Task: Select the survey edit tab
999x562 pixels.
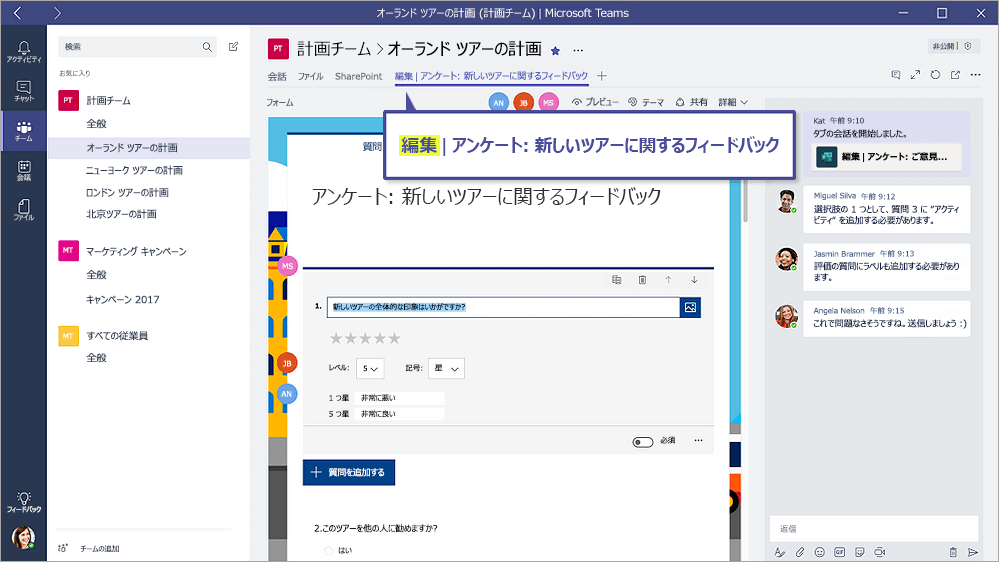Action: point(491,76)
